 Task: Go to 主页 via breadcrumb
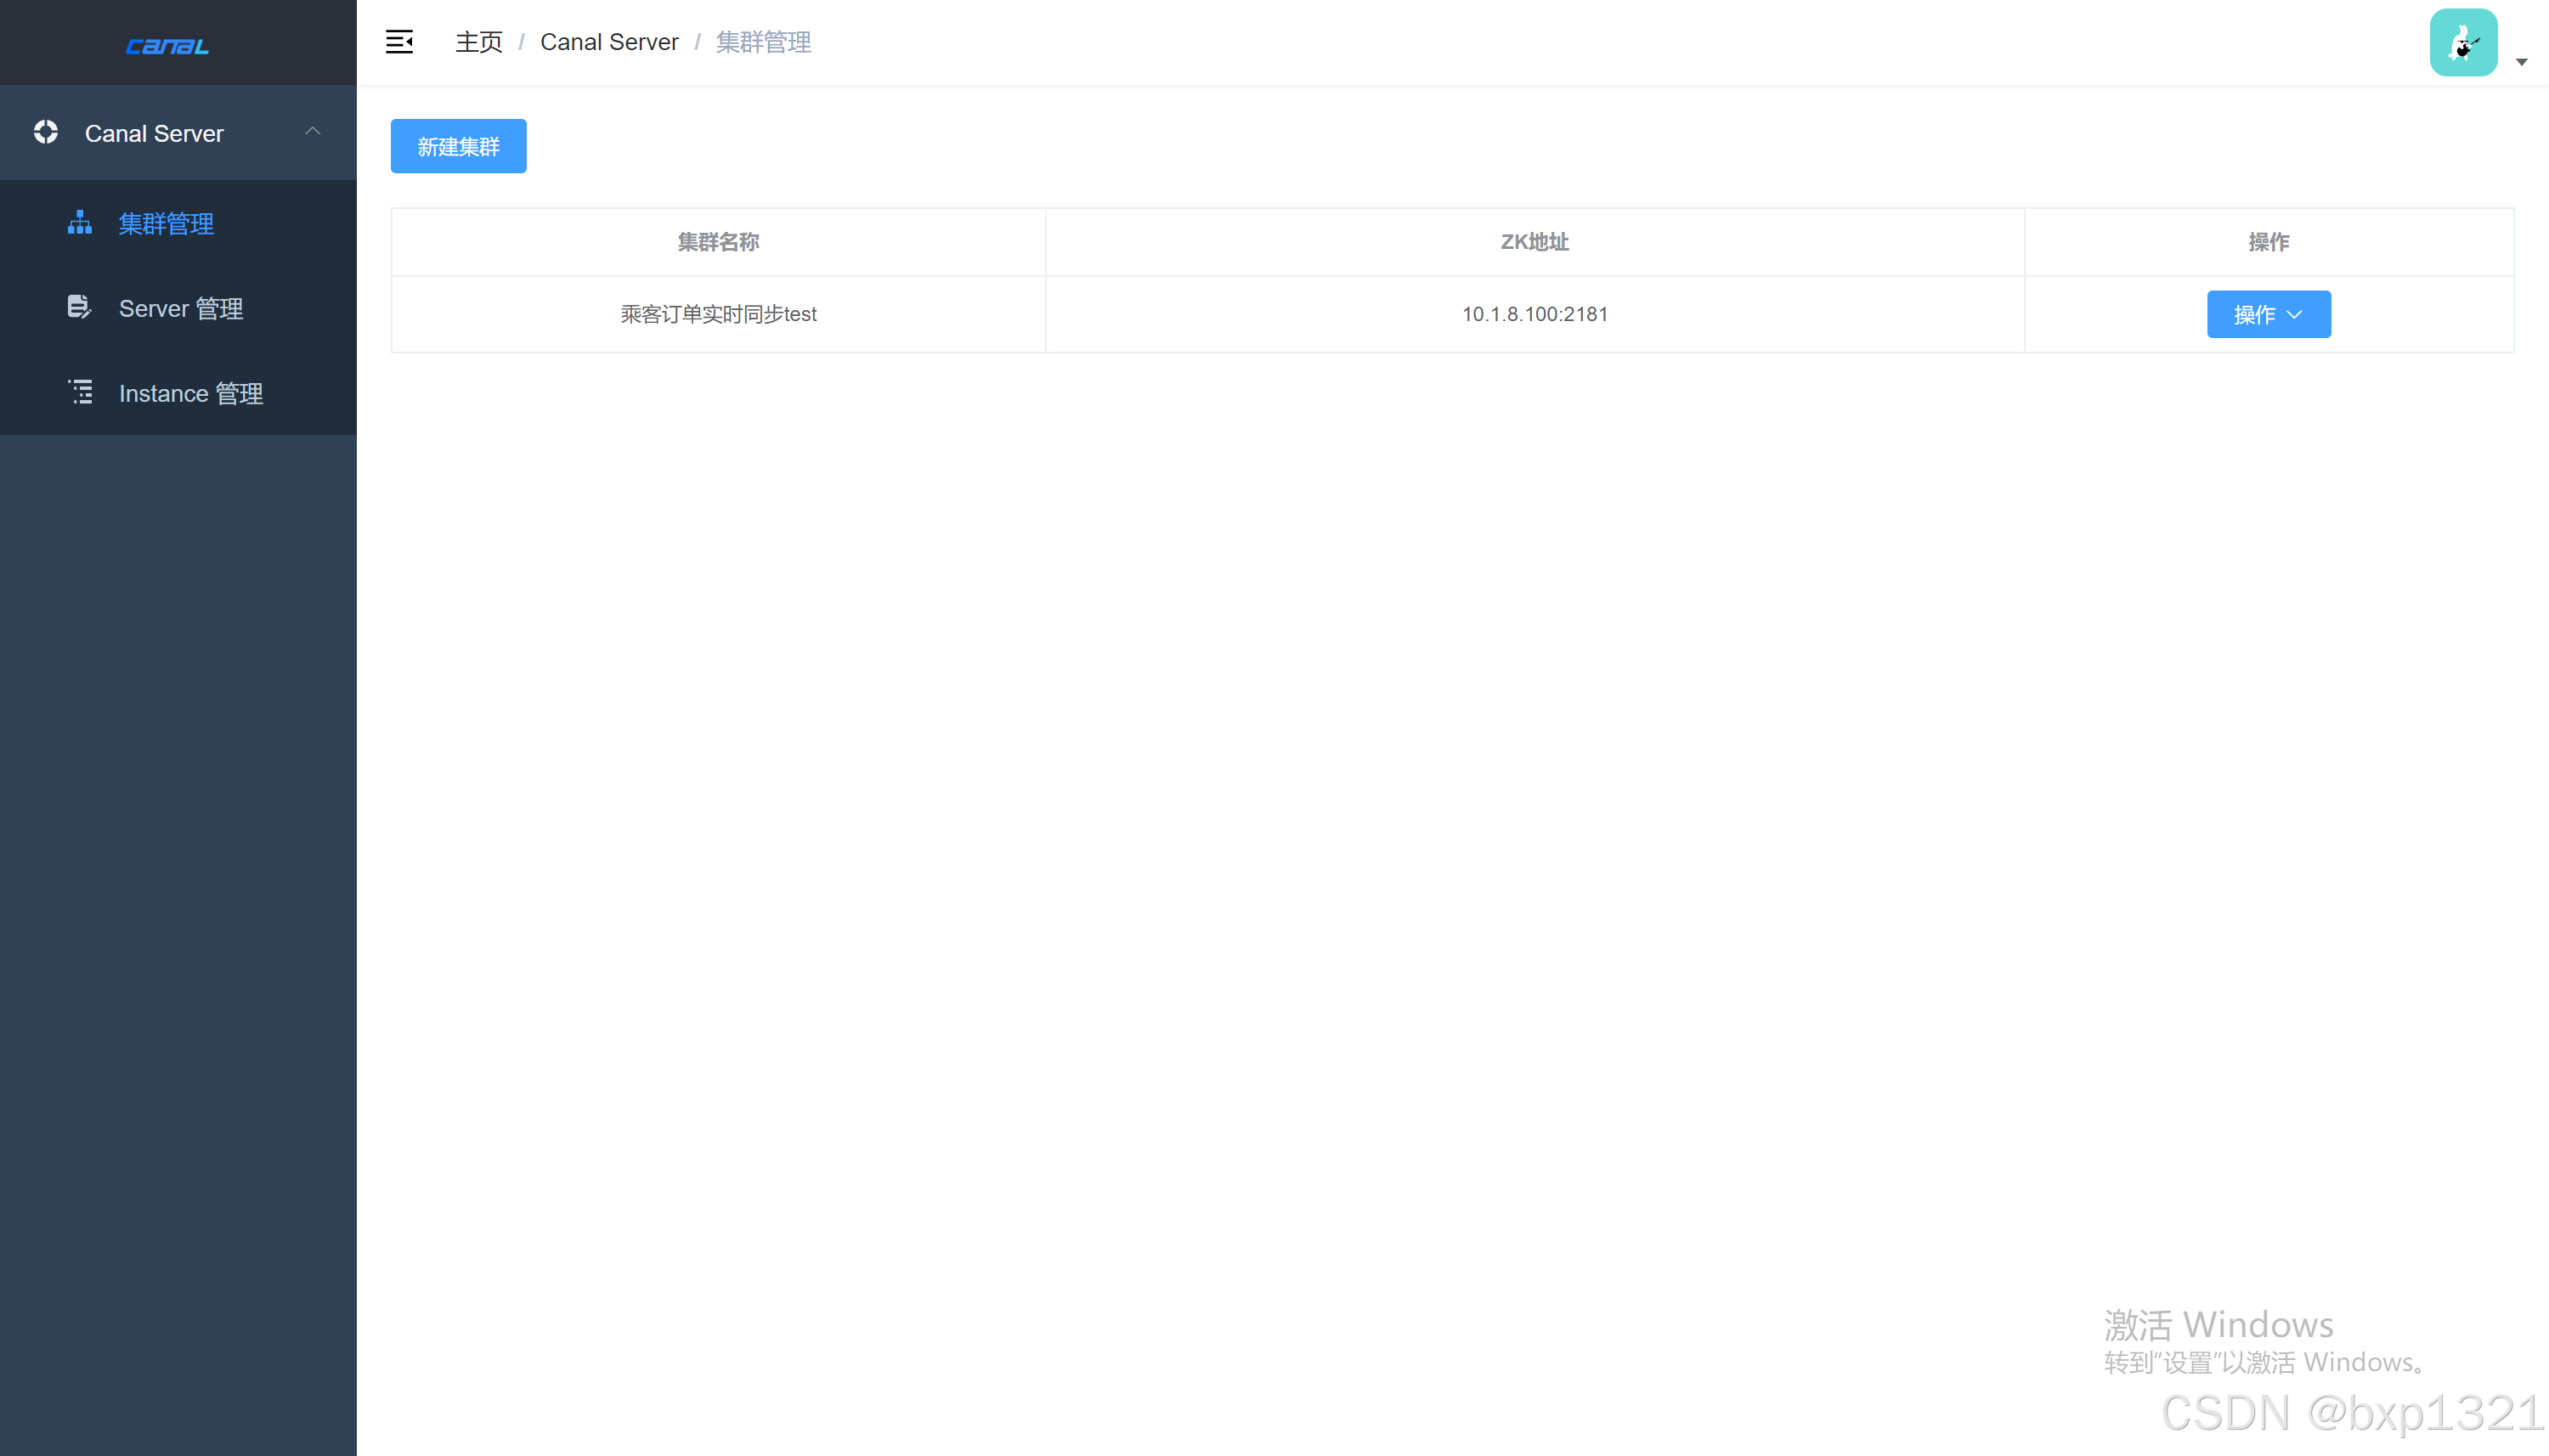tap(479, 42)
